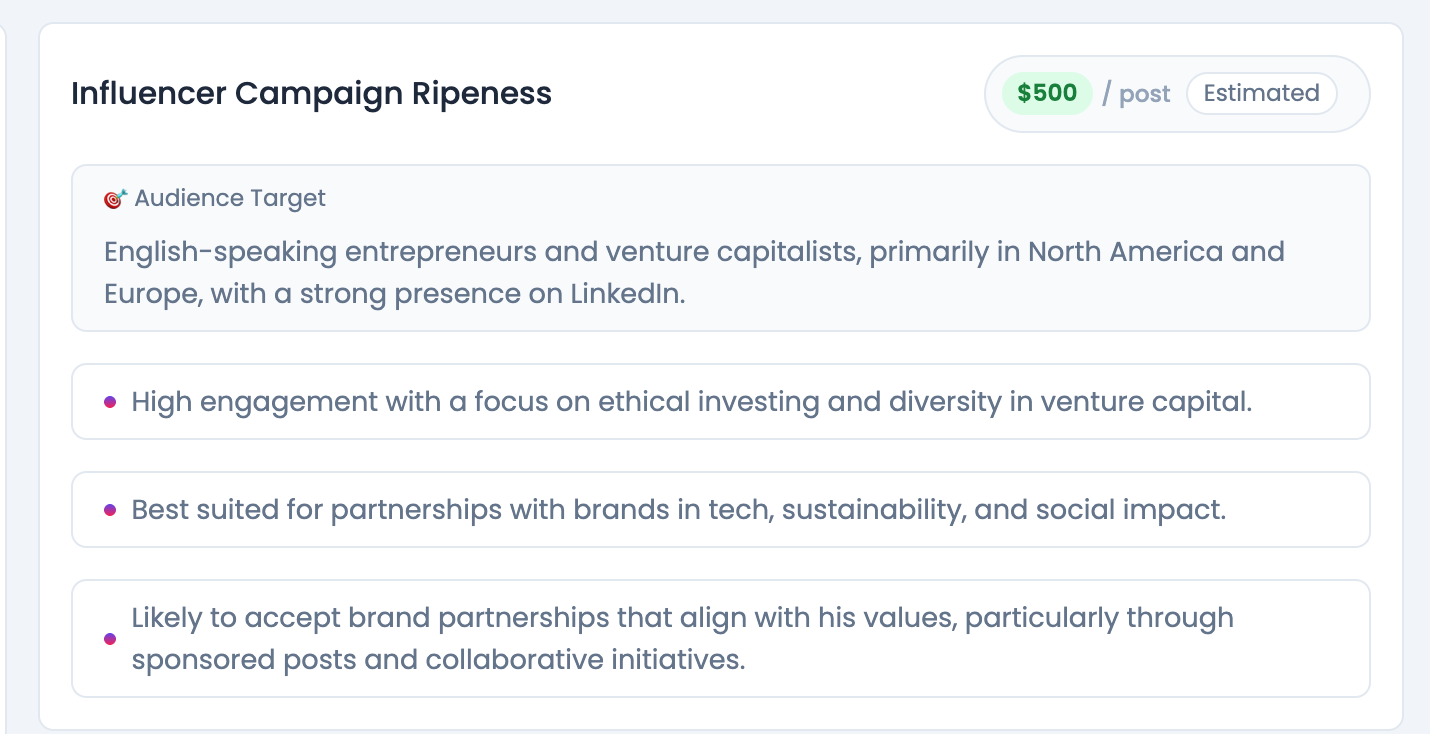Click the bullet dot beside "Best suited"
This screenshot has height=734, width=1430.
pyautogui.click(x=110, y=510)
